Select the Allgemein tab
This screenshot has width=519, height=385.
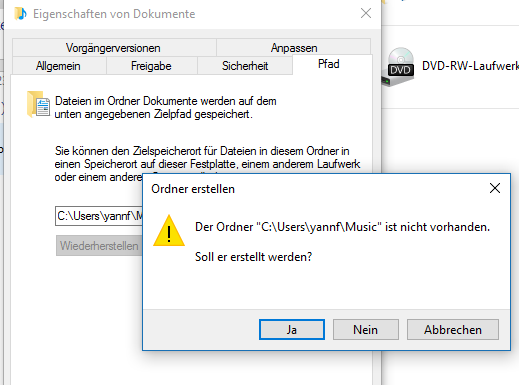[59, 66]
